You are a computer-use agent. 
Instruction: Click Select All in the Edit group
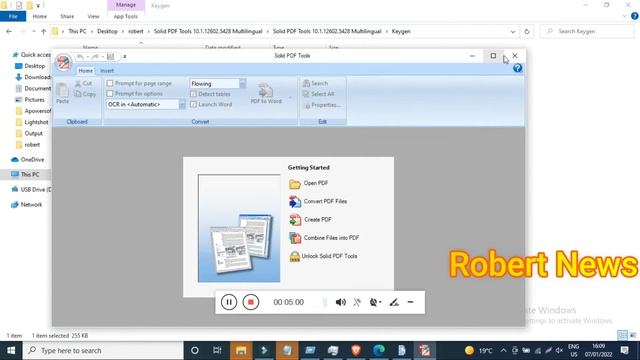tap(318, 94)
